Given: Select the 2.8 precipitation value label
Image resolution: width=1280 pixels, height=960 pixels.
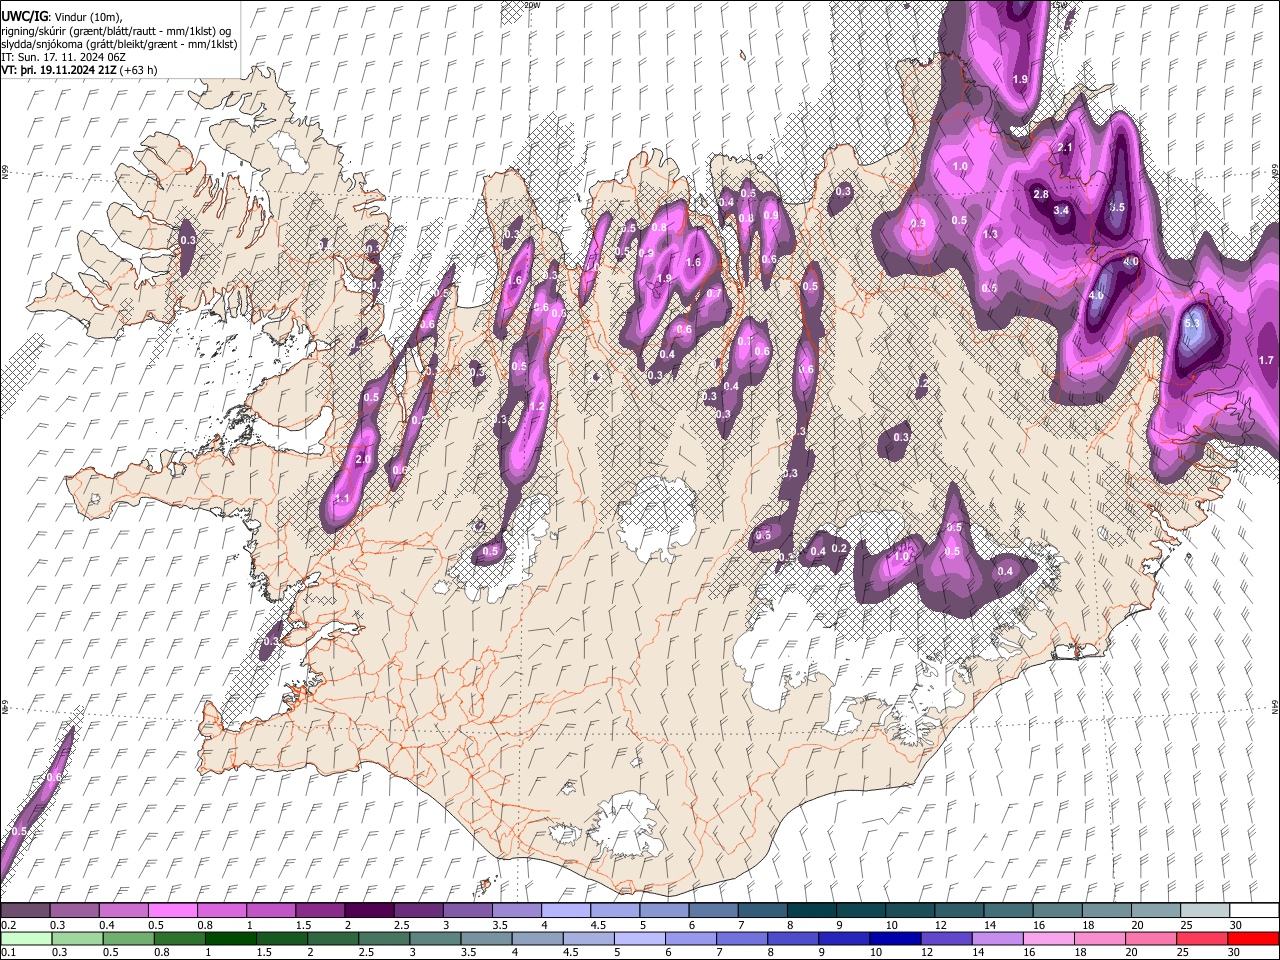Looking at the screenshot, I should pyautogui.click(x=1041, y=194).
